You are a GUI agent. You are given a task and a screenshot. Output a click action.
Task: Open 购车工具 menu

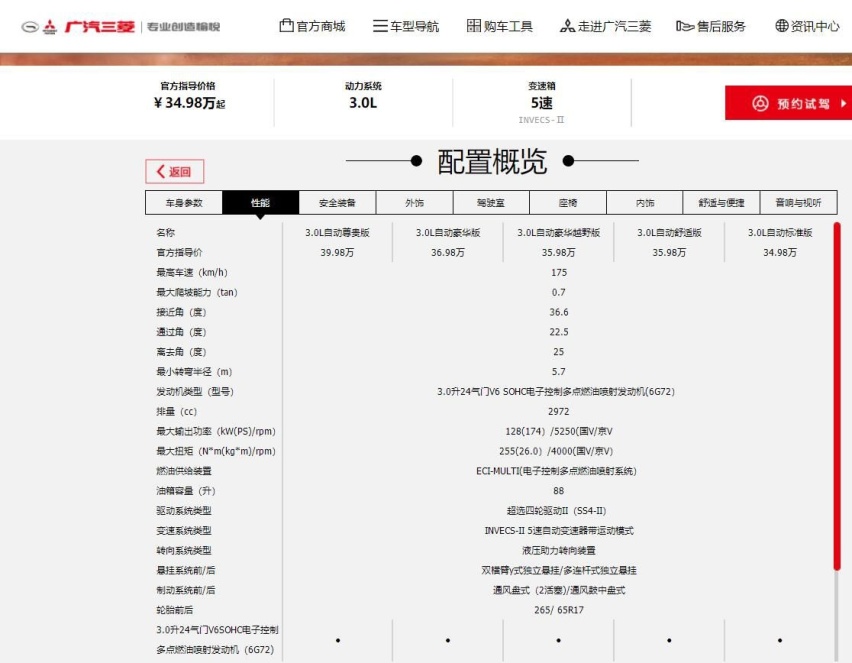point(500,26)
